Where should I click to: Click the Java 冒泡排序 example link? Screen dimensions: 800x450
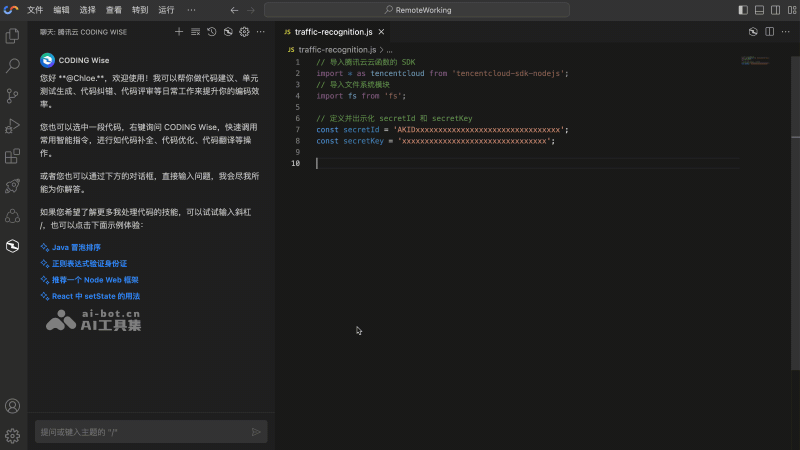76,247
